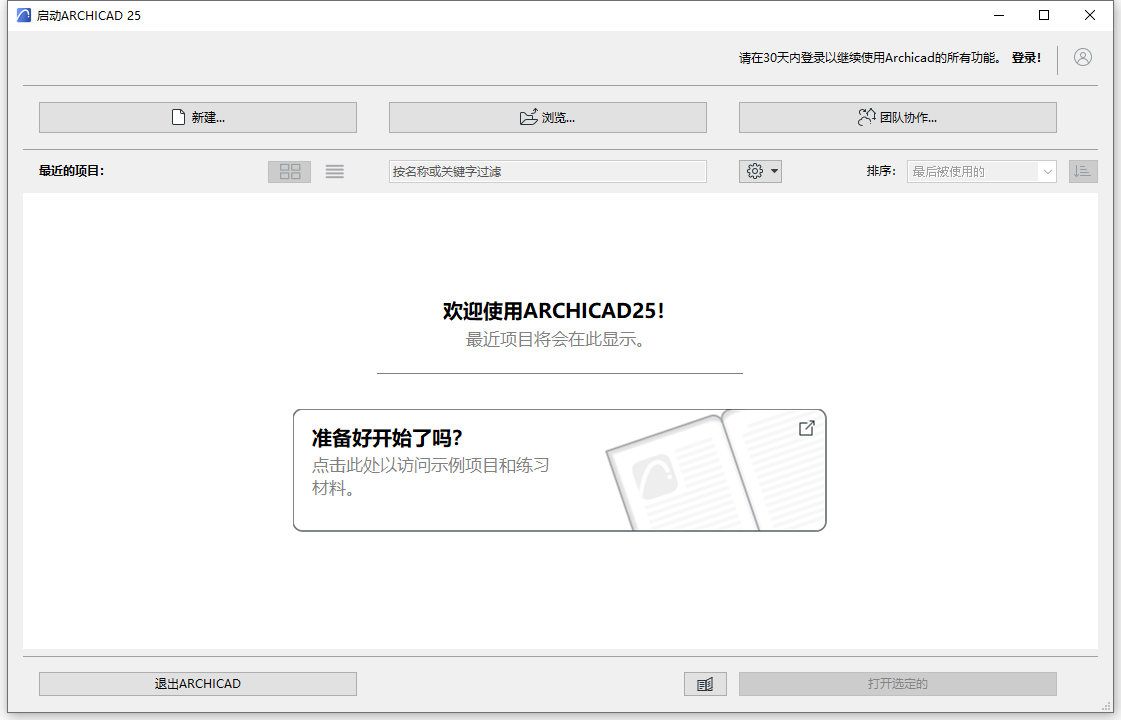Click the 最近项目将会在此显示。 text
1121x720 pixels.
click(x=556, y=340)
